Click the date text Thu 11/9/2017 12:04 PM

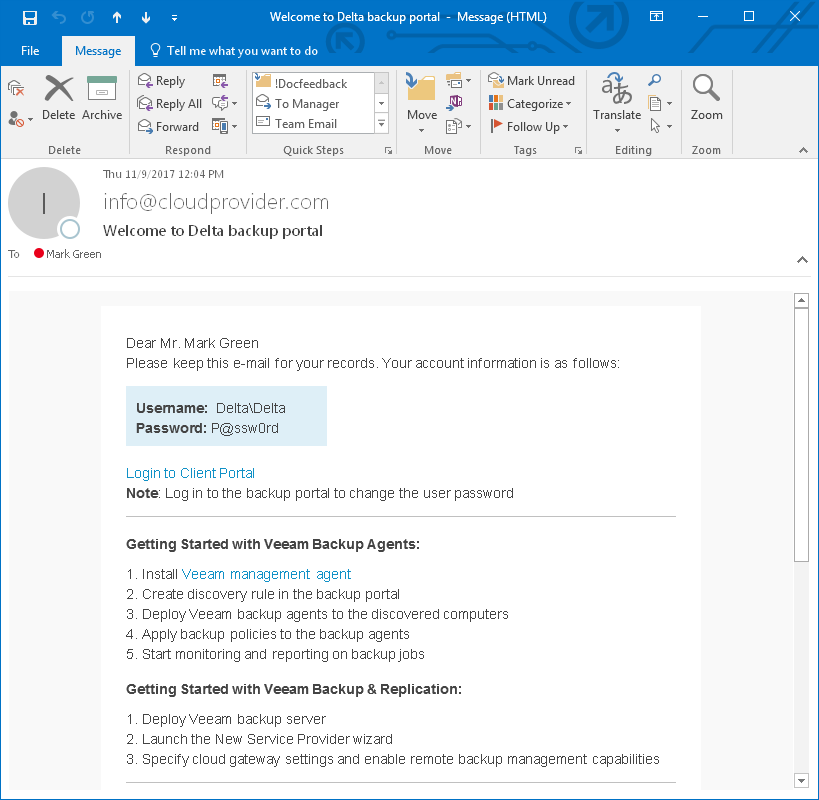pos(163,174)
